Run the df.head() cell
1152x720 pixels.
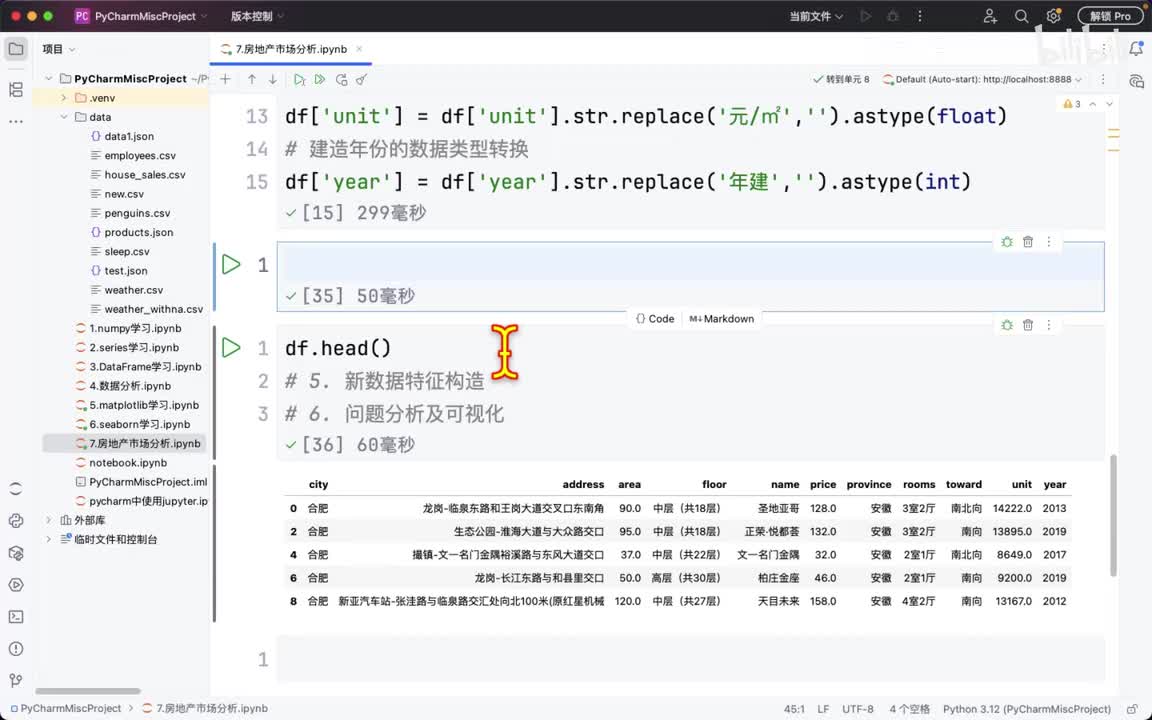[x=231, y=348]
